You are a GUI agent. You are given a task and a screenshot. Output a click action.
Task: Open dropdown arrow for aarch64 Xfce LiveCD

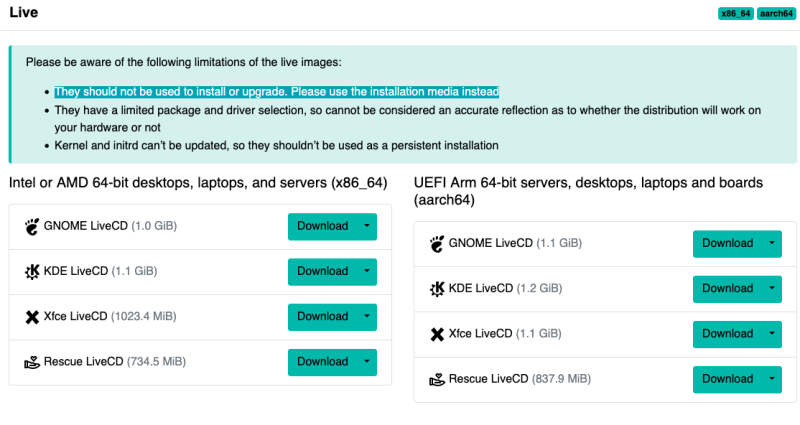(x=772, y=334)
